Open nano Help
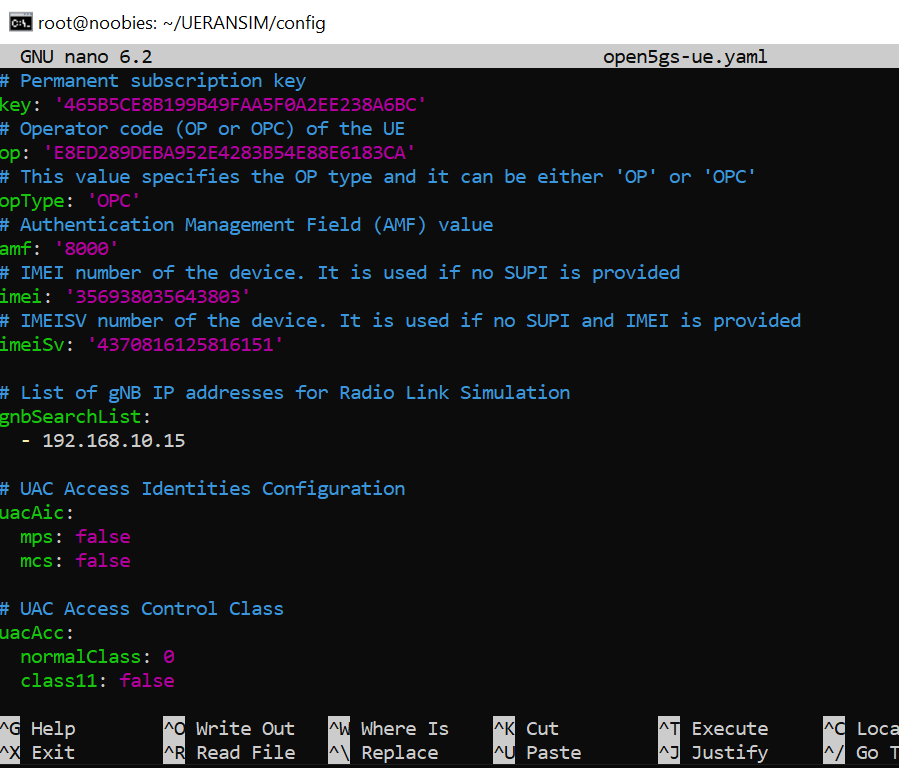899x768 pixels. (x=54, y=728)
